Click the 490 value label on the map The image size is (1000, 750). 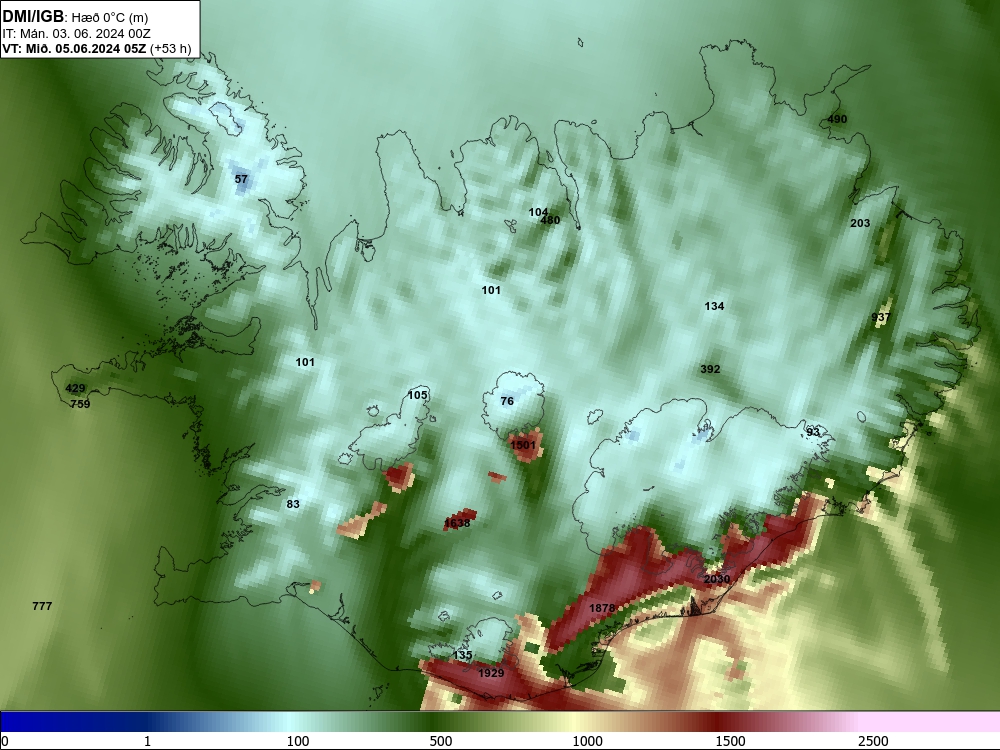click(x=837, y=119)
